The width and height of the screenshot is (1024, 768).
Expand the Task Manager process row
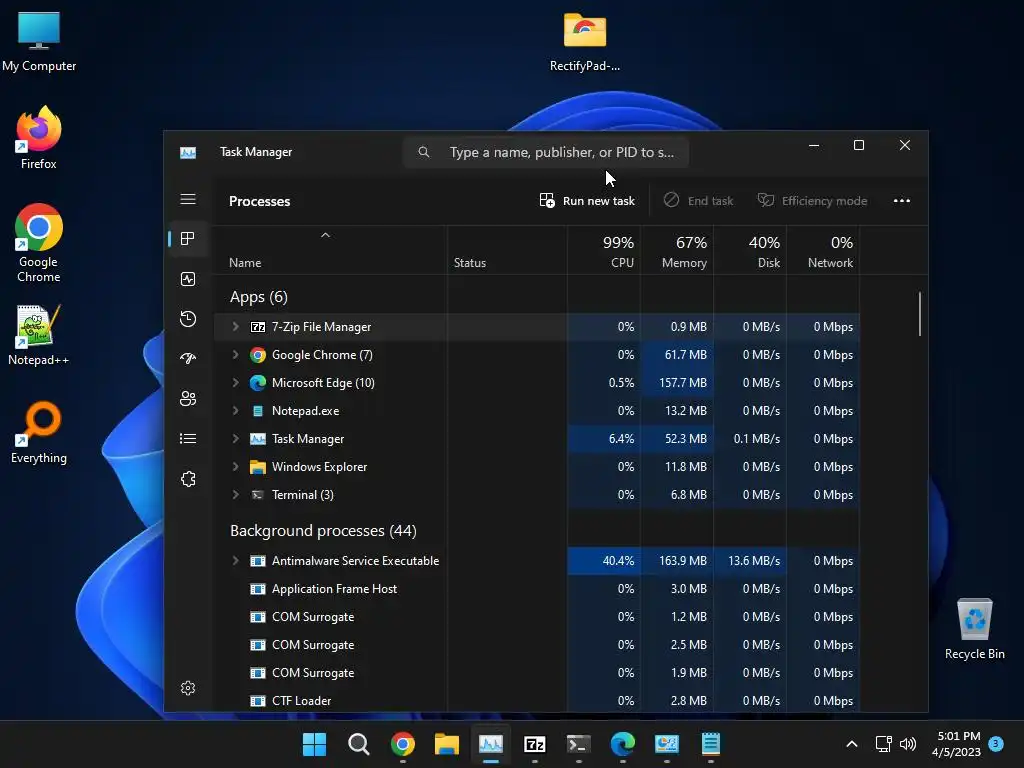[x=236, y=439]
